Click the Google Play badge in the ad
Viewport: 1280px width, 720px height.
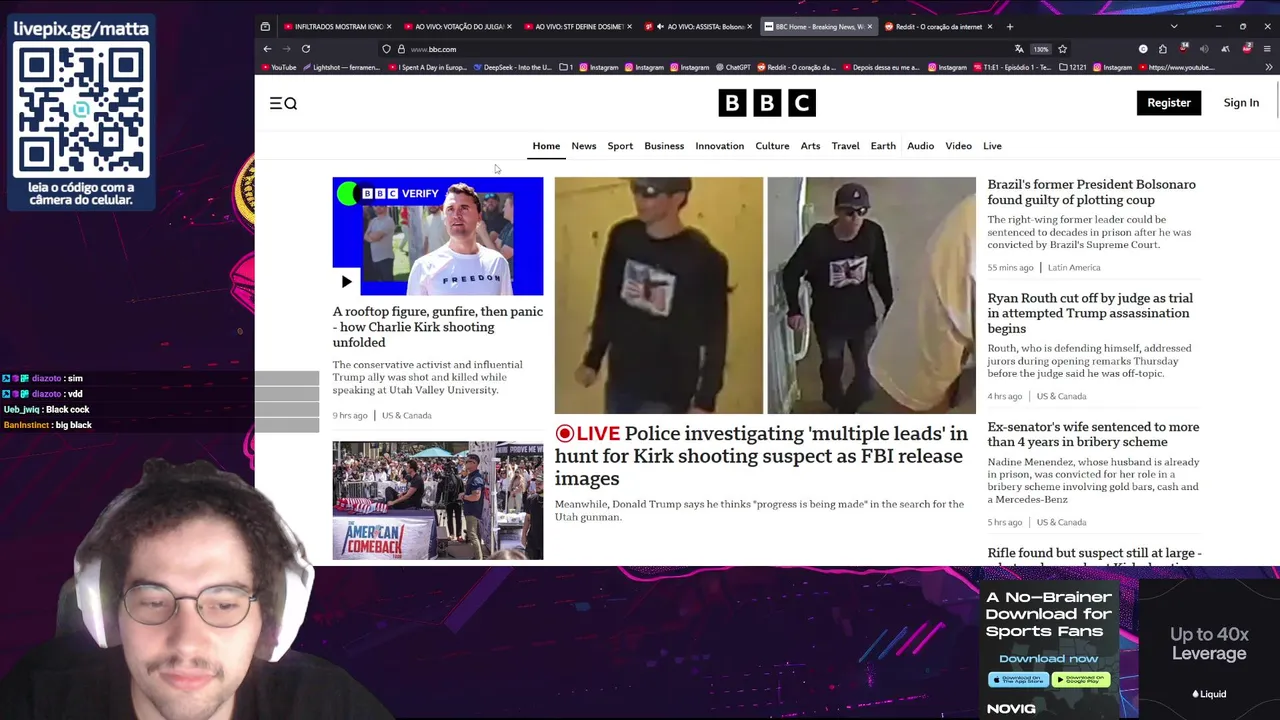[1081, 680]
